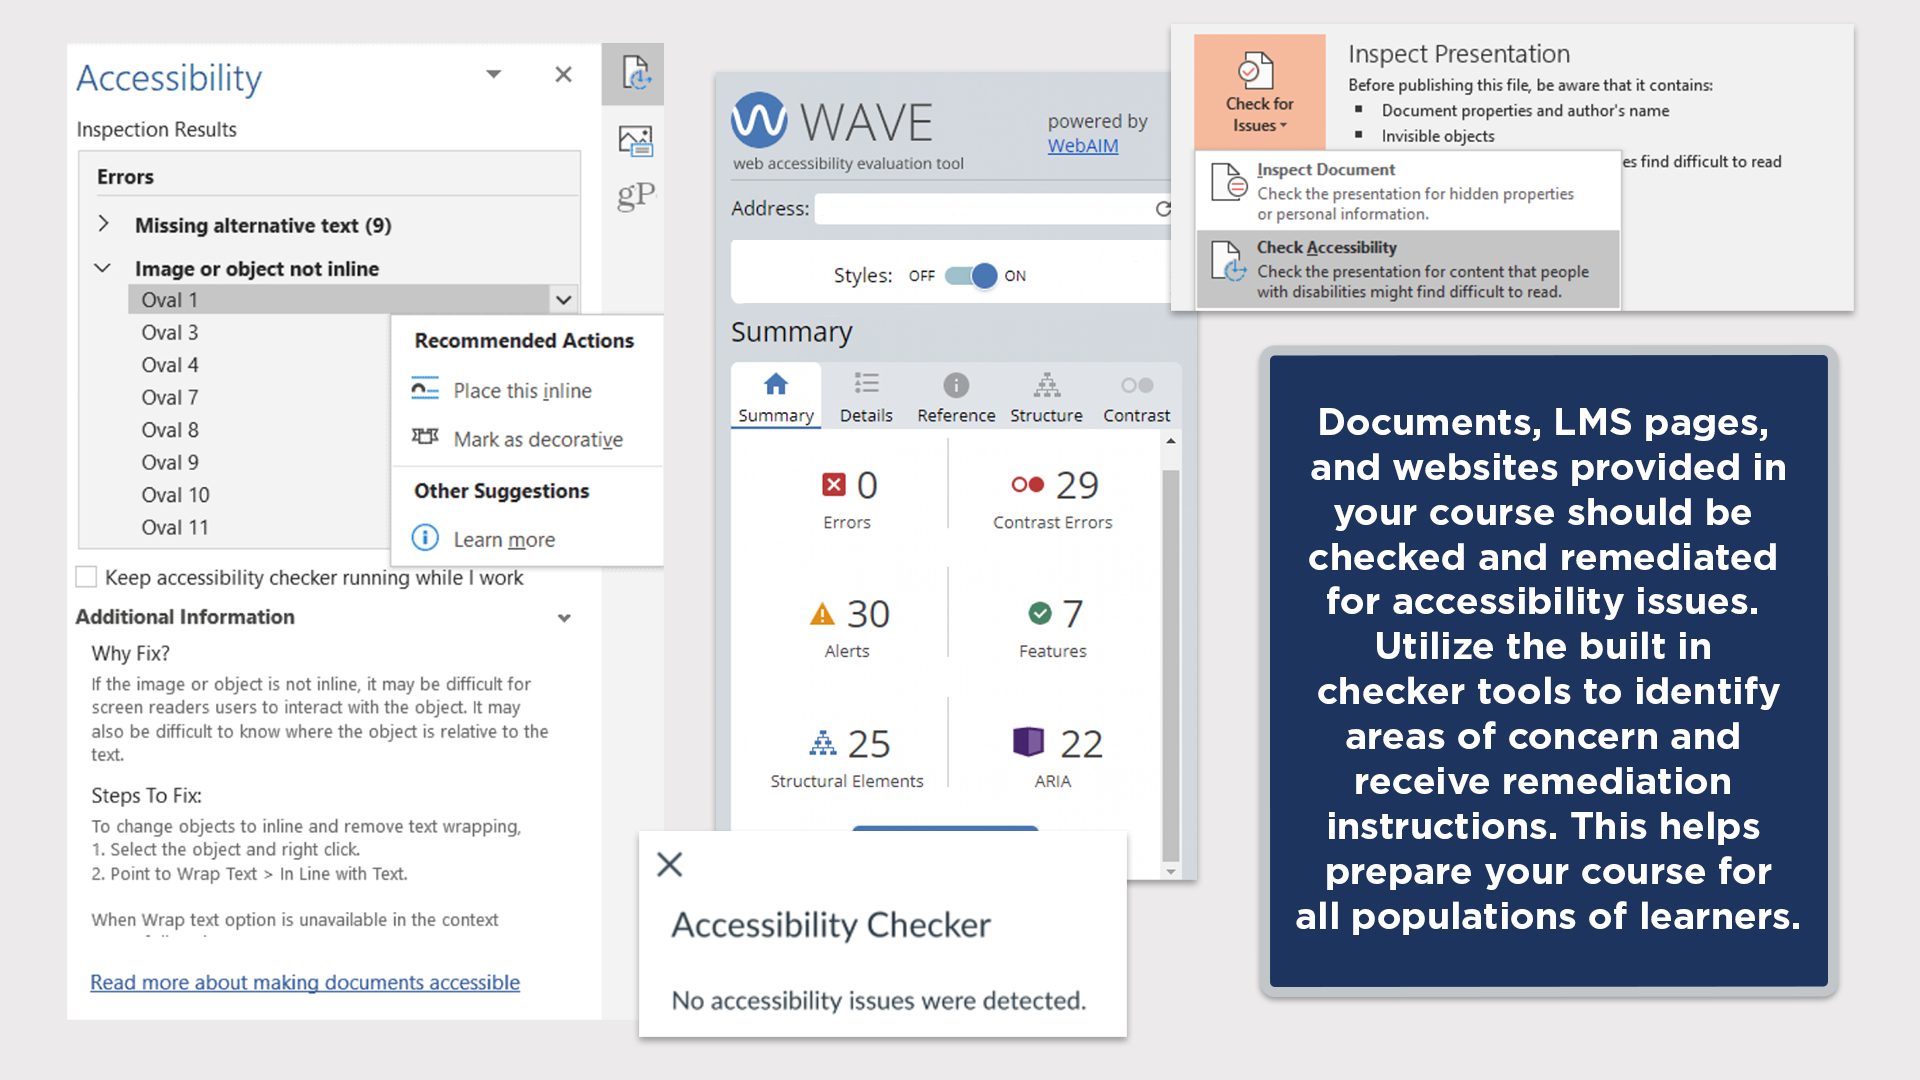The height and width of the screenshot is (1080, 1920).
Task: Open the WAVE Structure tab
Action: coord(1046,397)
